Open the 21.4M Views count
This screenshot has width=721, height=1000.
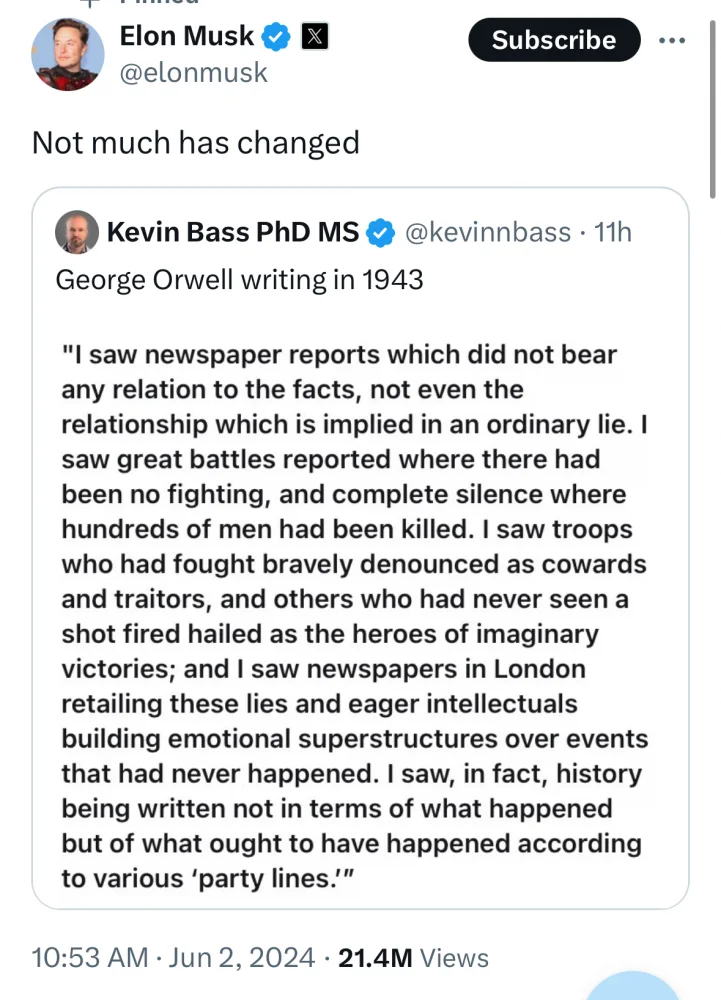click(x=413, y=957)
